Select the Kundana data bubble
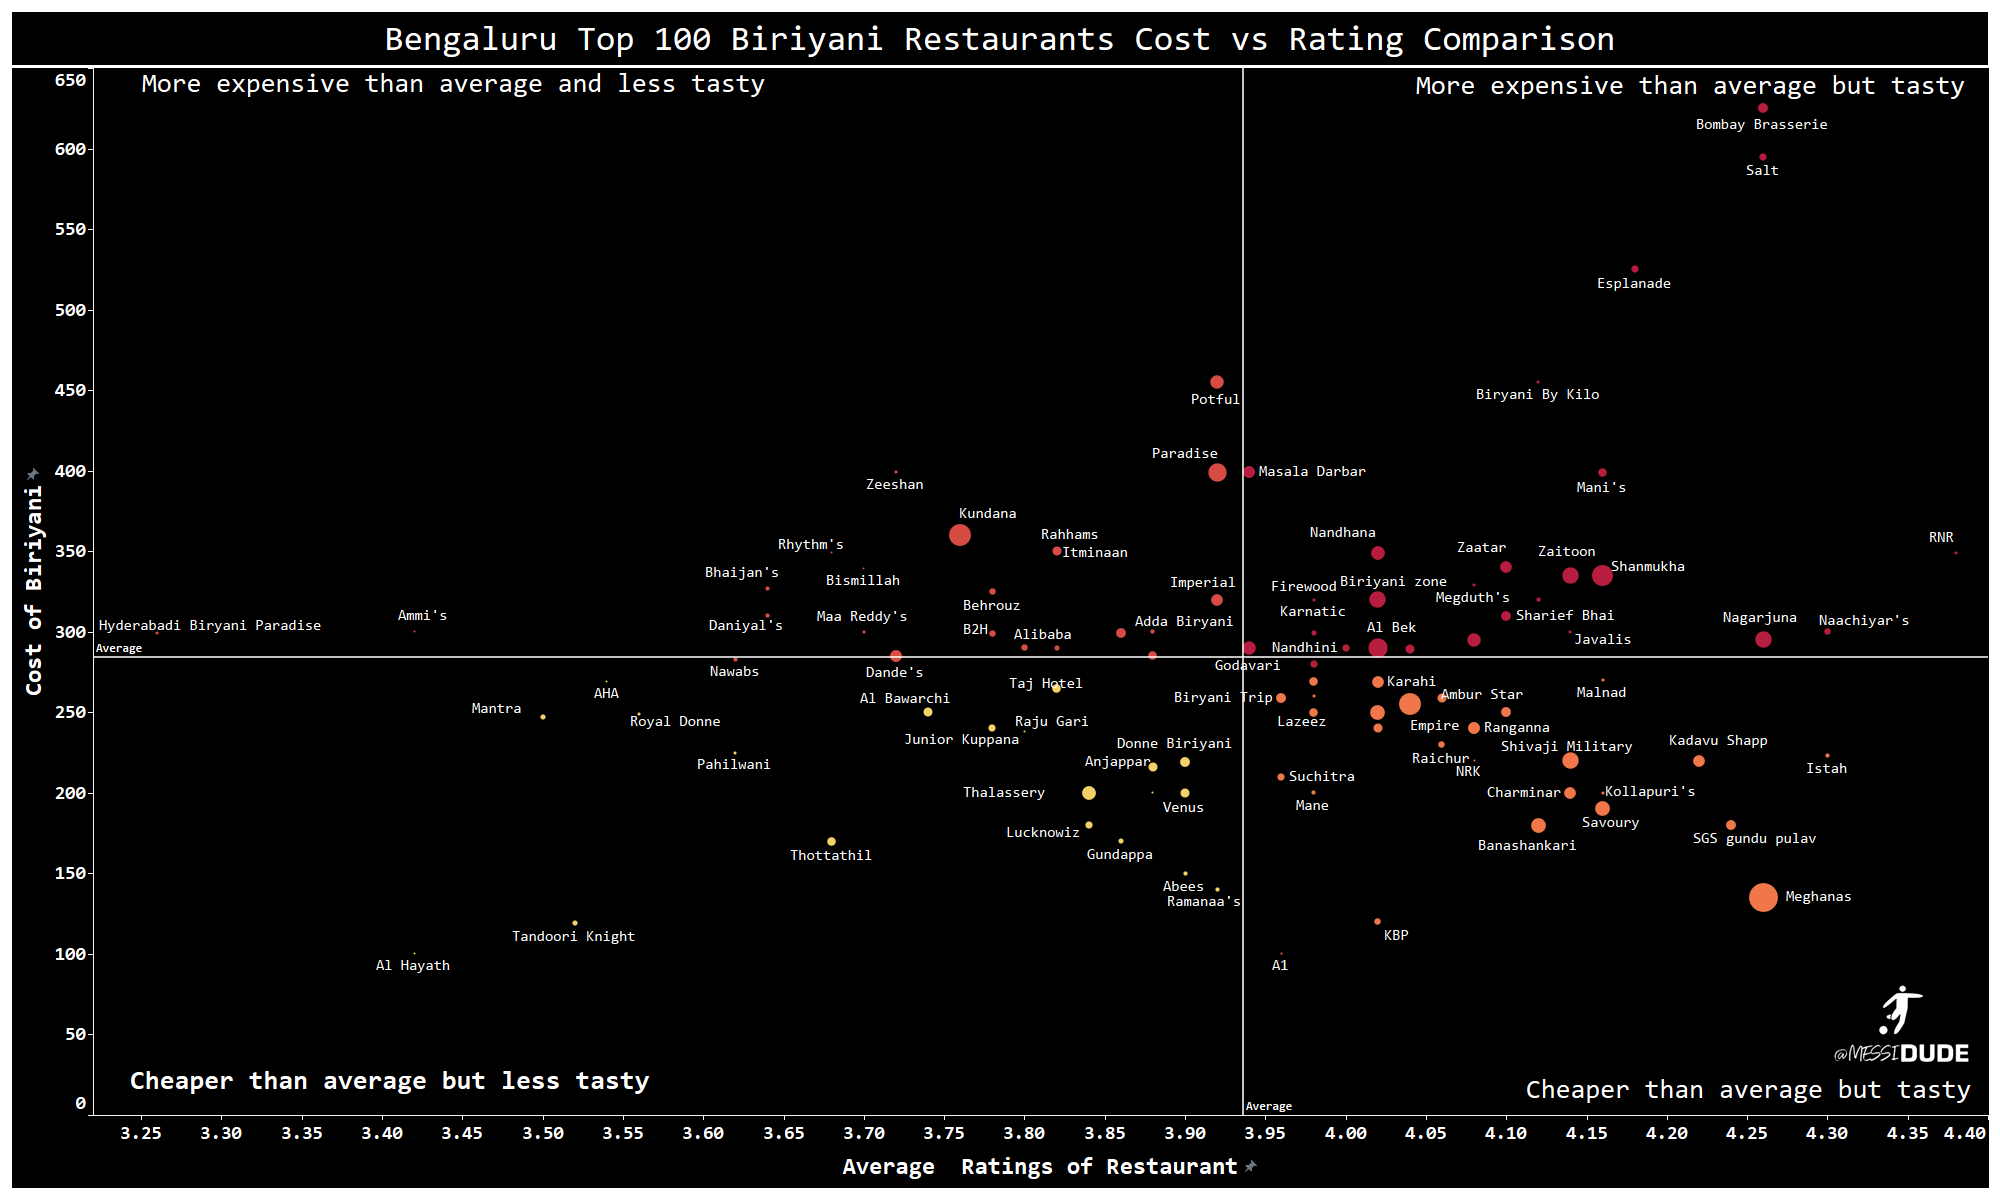This screenshot has width=2000, height=1200. [959, 535]
